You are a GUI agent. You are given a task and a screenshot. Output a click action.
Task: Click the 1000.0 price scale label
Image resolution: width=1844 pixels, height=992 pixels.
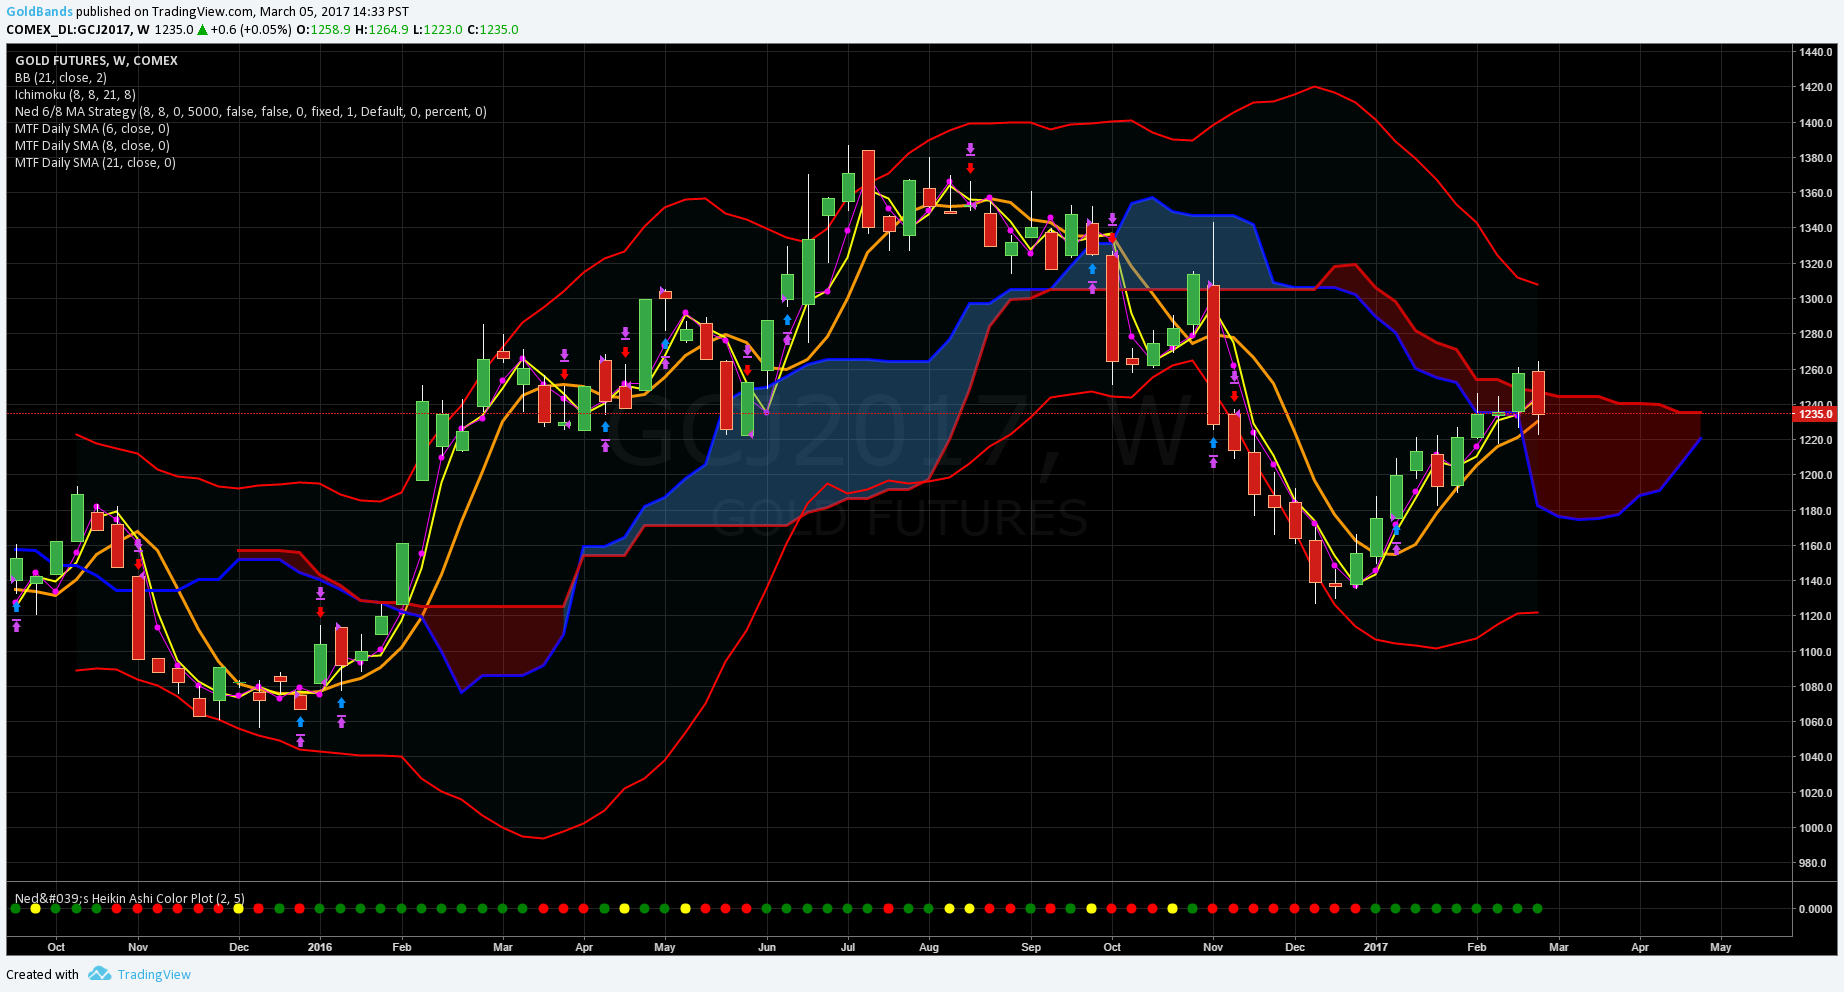tap(1816, 828)
